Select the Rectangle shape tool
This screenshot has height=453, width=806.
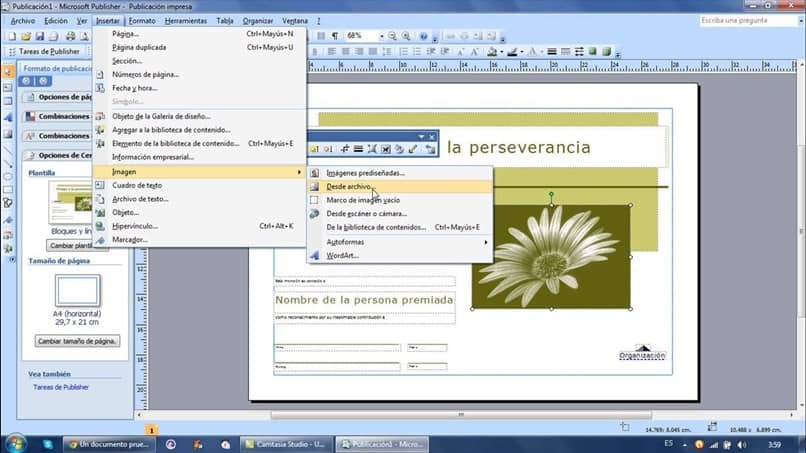[8, 190]
